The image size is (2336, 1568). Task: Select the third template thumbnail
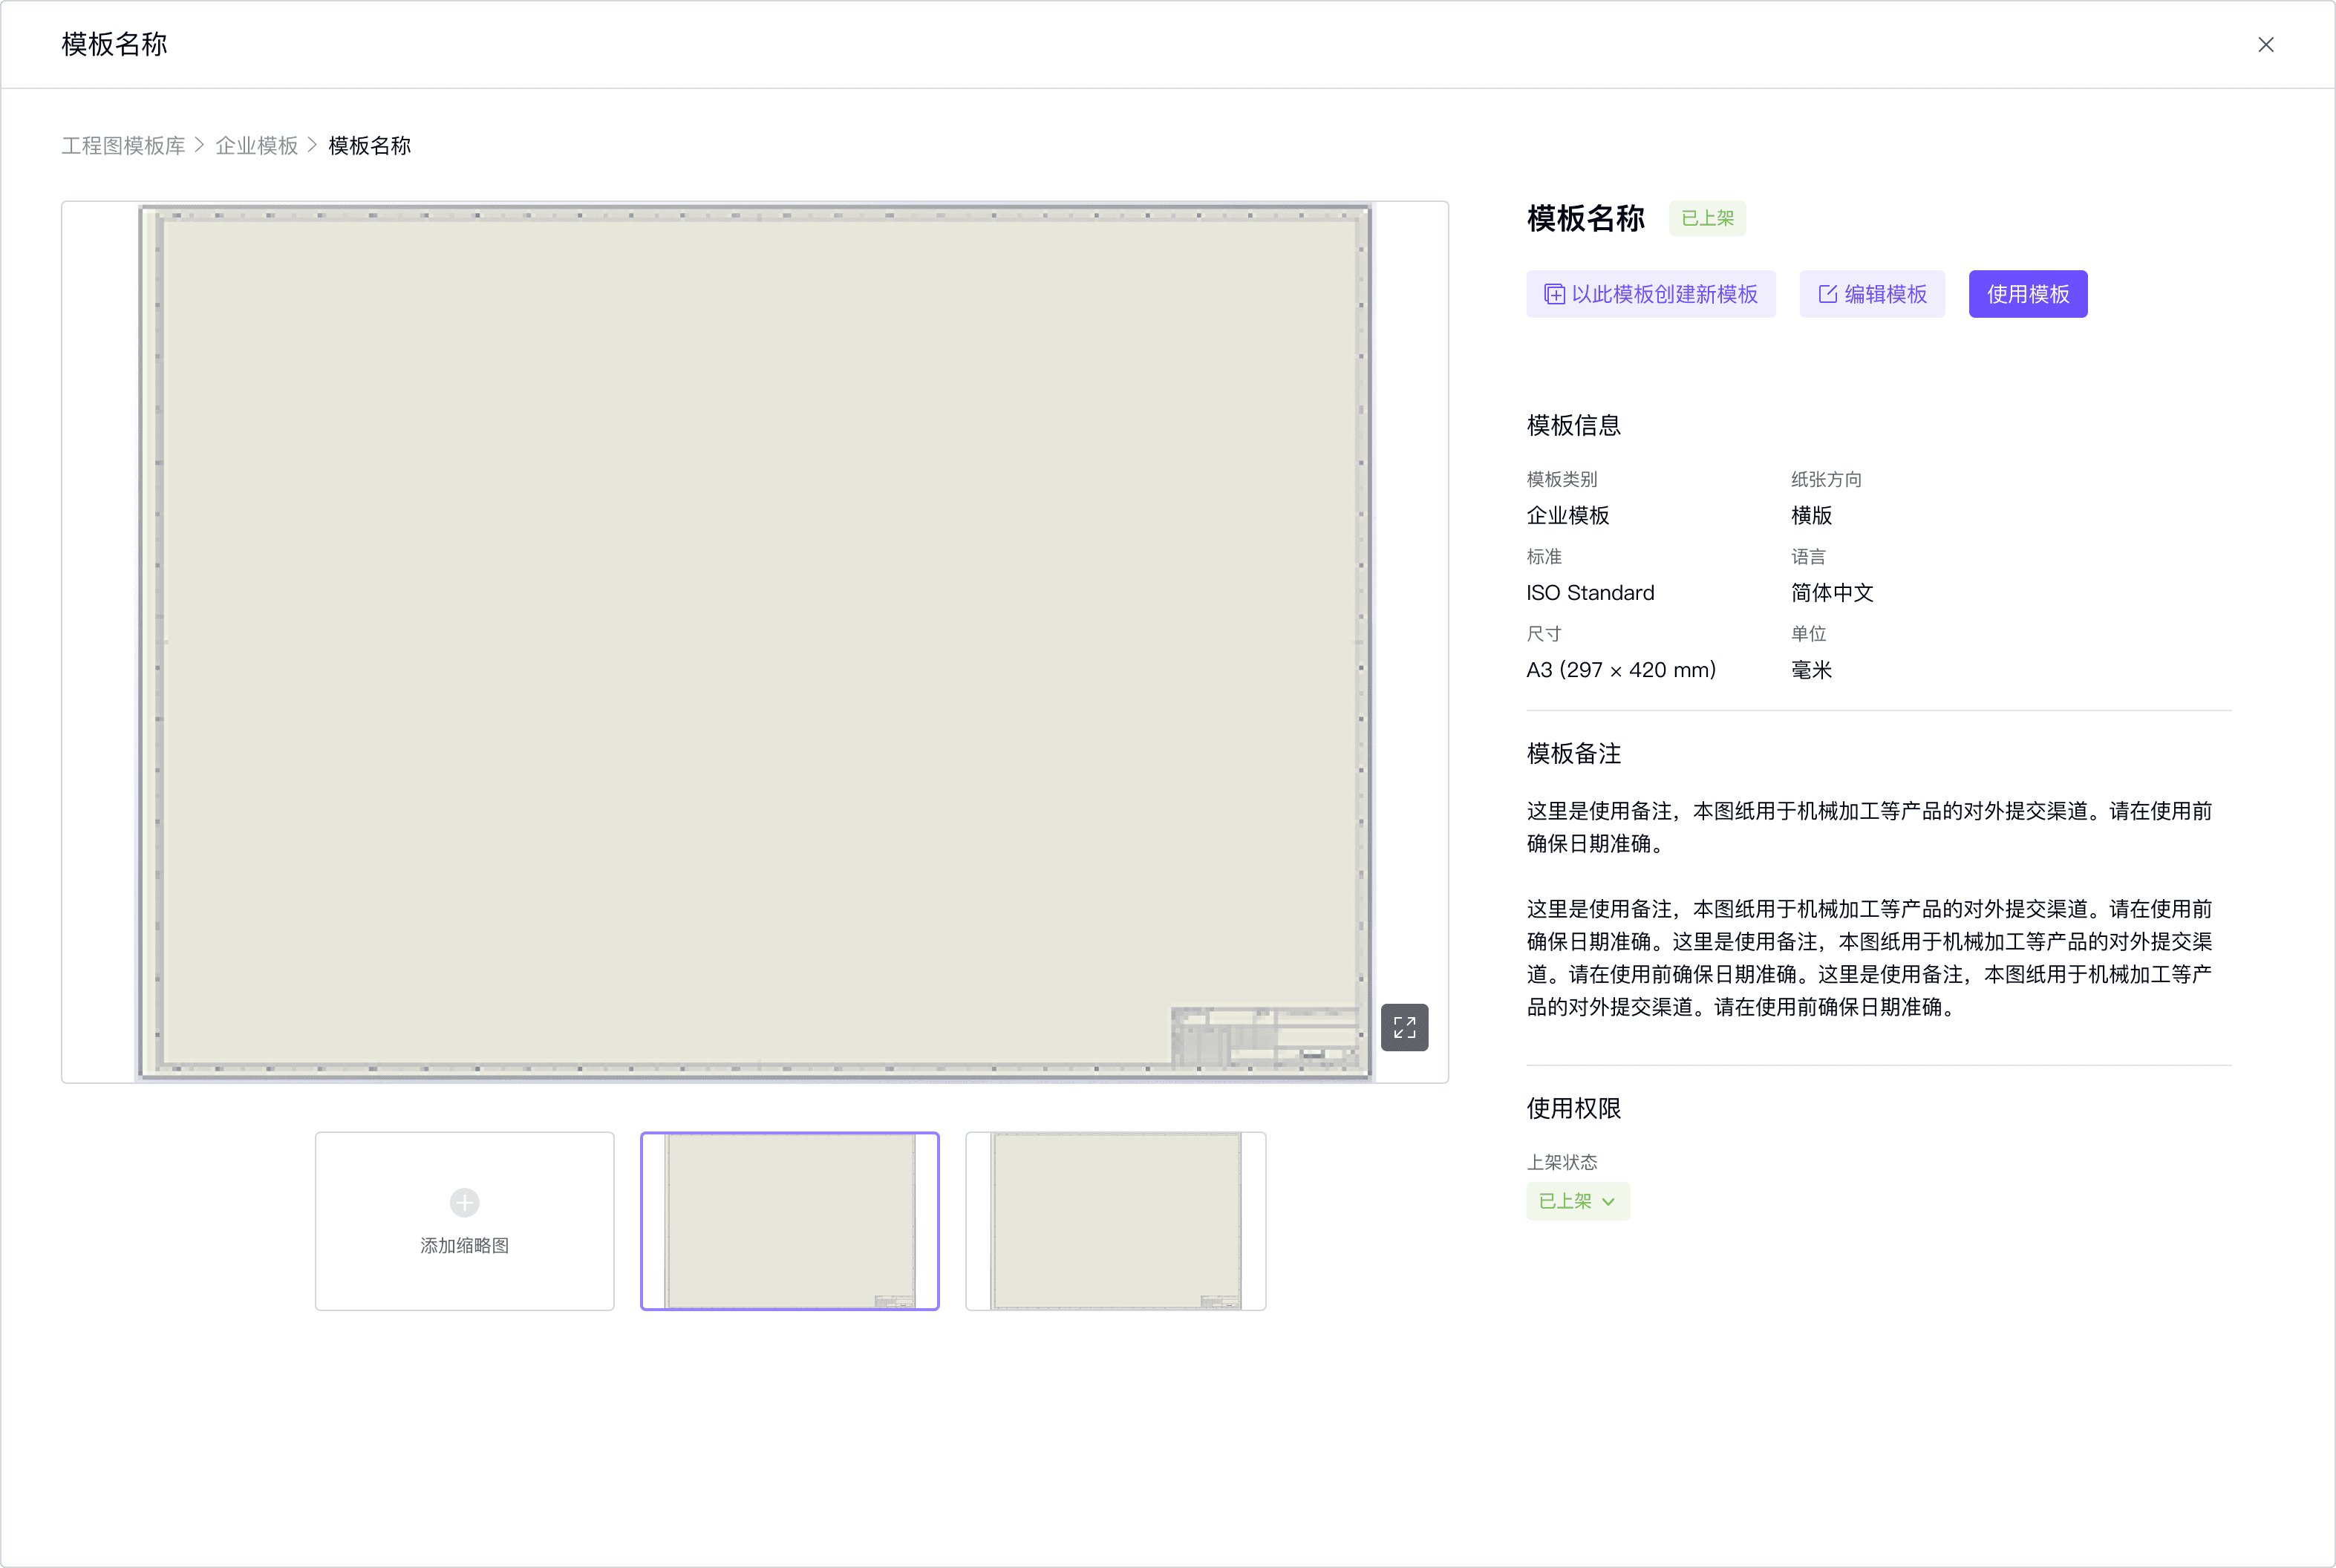pos(1115,1220)
